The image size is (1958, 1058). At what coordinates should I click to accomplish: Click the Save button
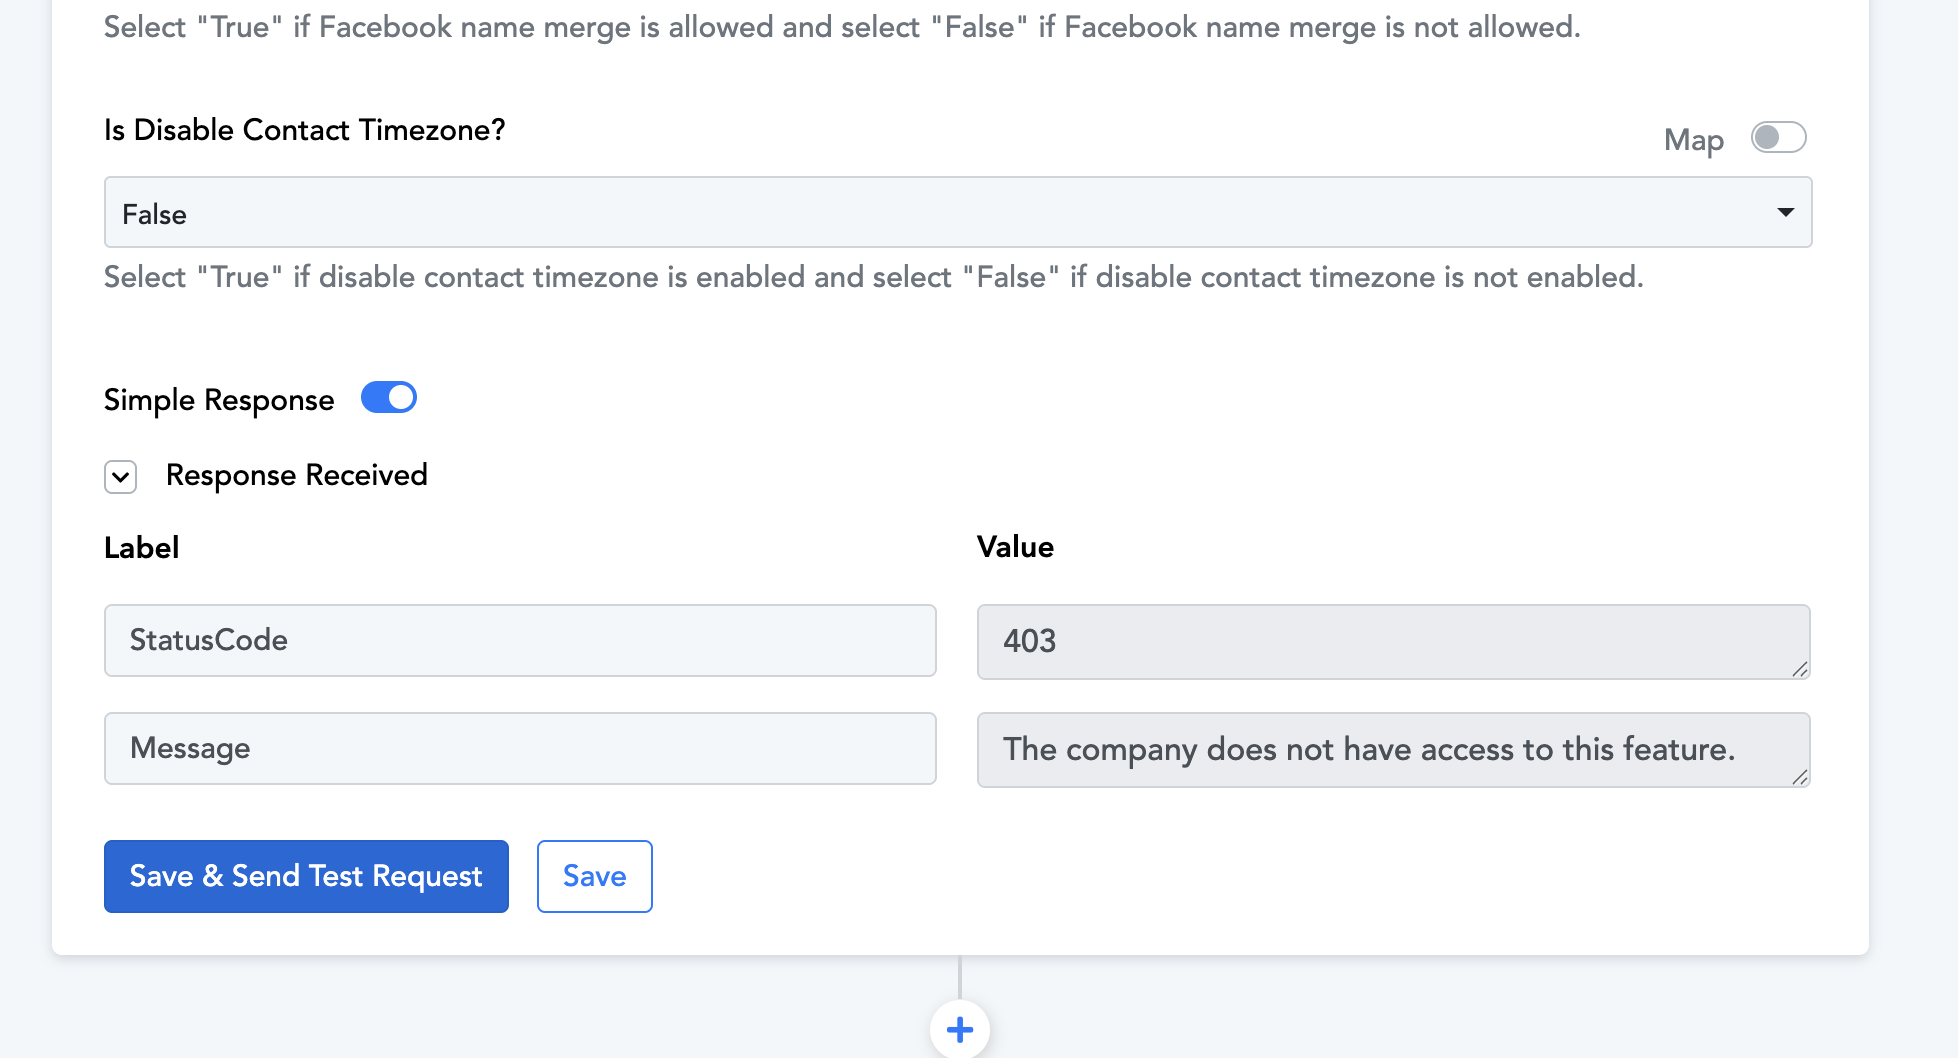(594, 876)
